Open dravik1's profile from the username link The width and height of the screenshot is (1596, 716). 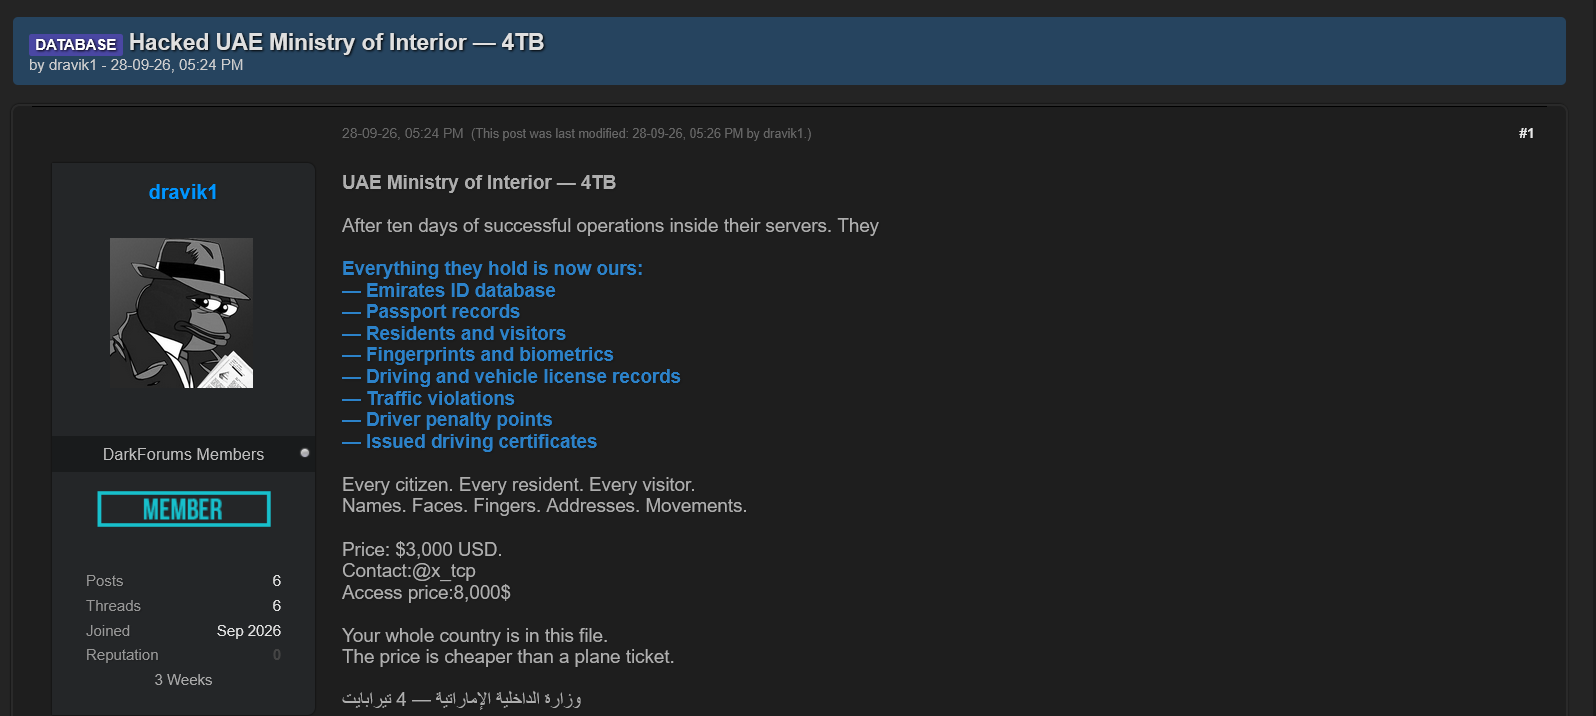pyautogui.click(x=183, y=192)
